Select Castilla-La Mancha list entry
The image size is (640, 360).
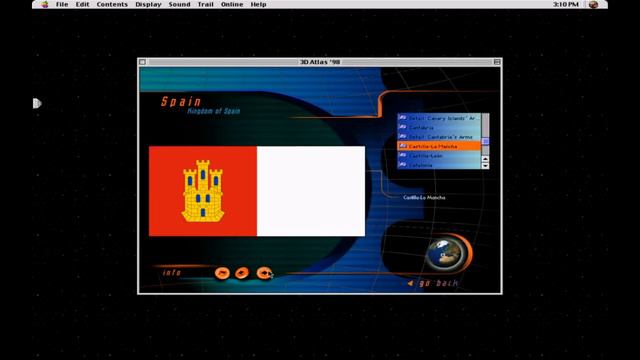(439, 146)
